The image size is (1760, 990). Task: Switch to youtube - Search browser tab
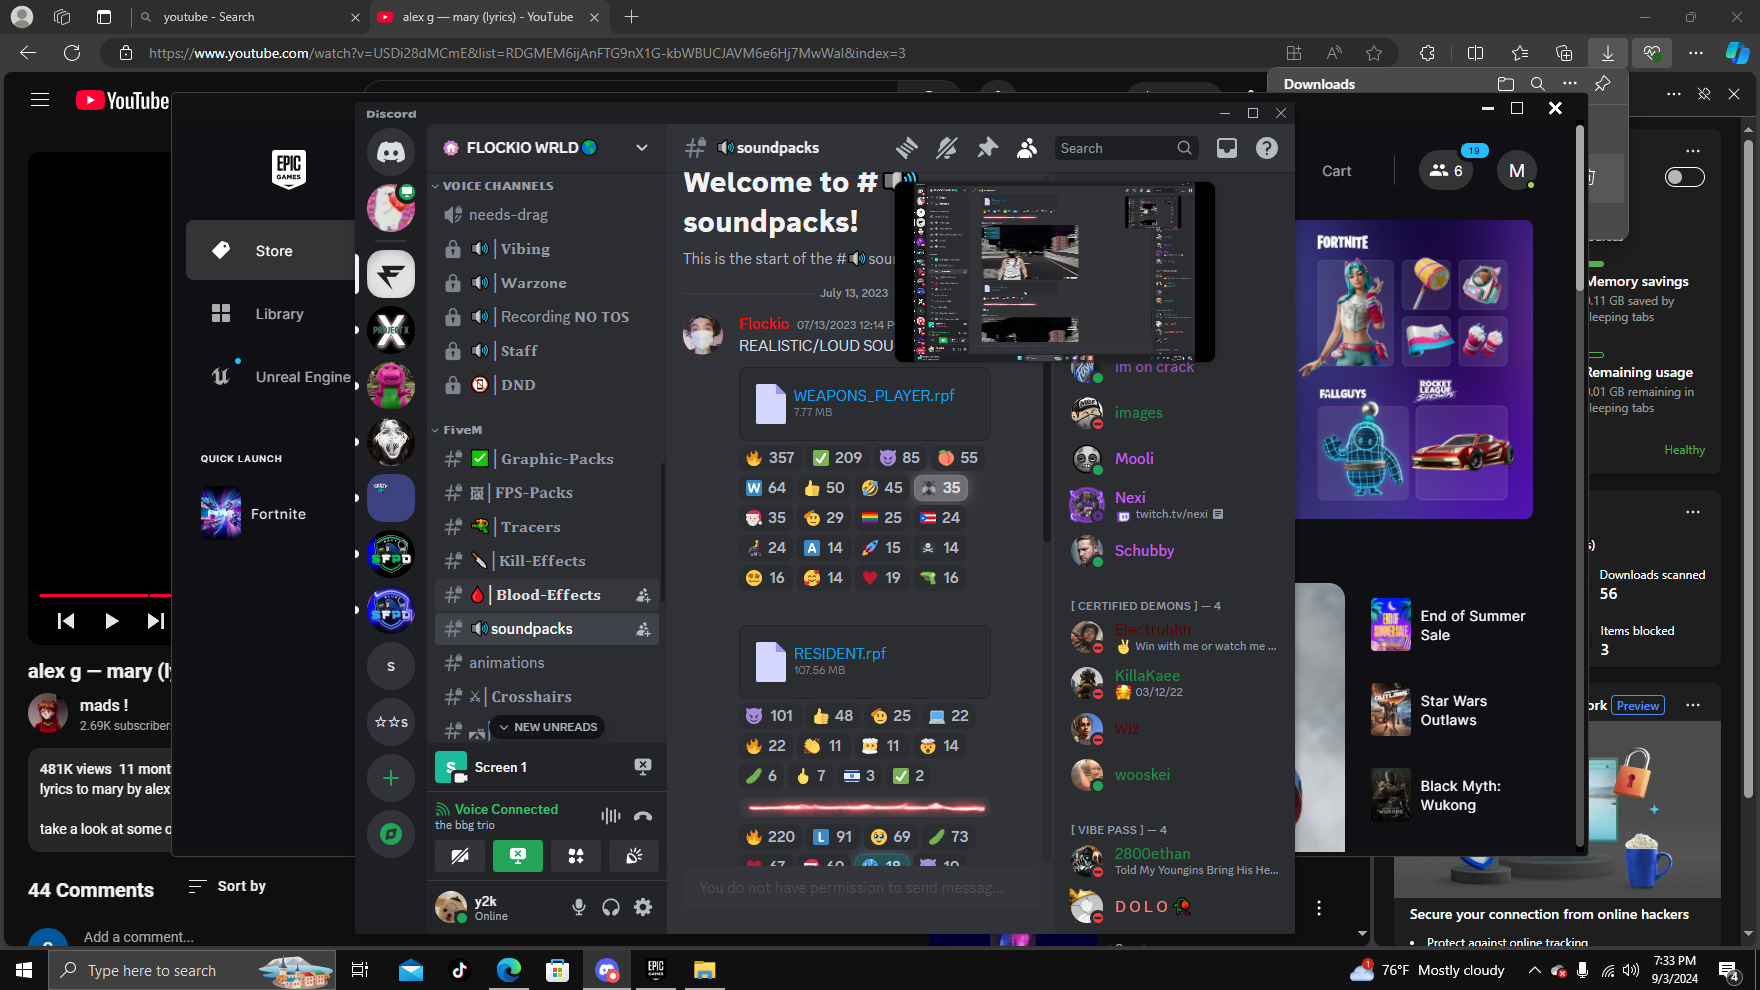(249, 17)
